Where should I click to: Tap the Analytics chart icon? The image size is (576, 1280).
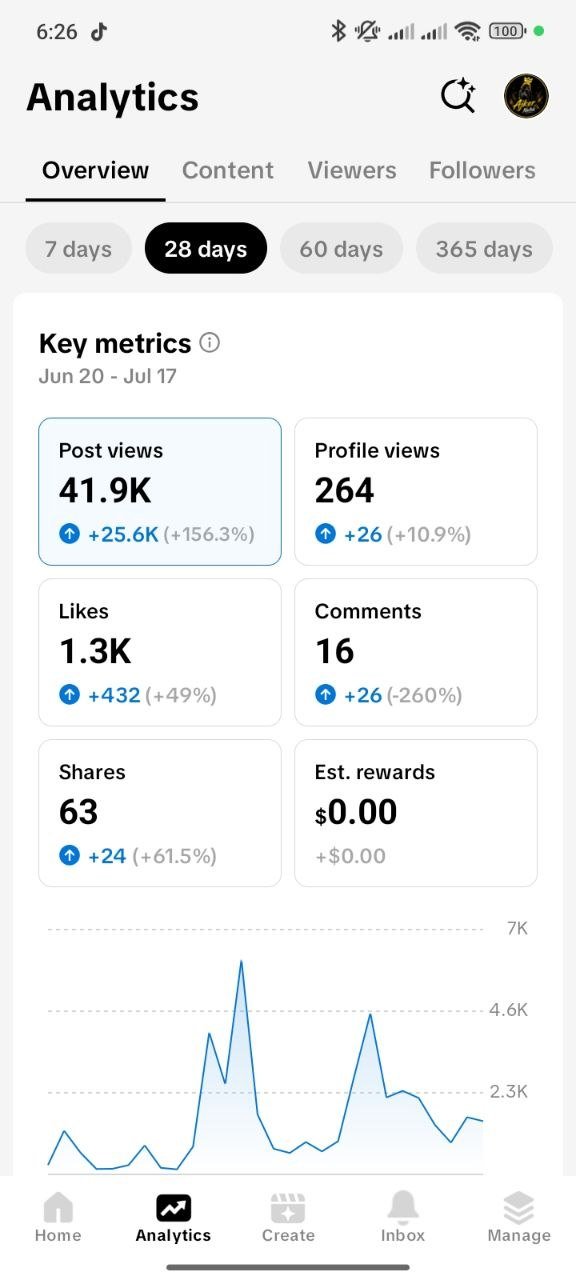coord(173,1208)
